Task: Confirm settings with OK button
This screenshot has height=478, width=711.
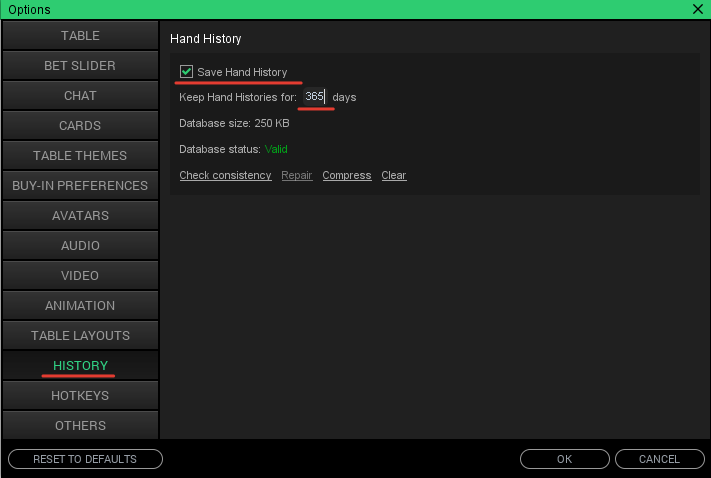Action: (x=564, y=459)
